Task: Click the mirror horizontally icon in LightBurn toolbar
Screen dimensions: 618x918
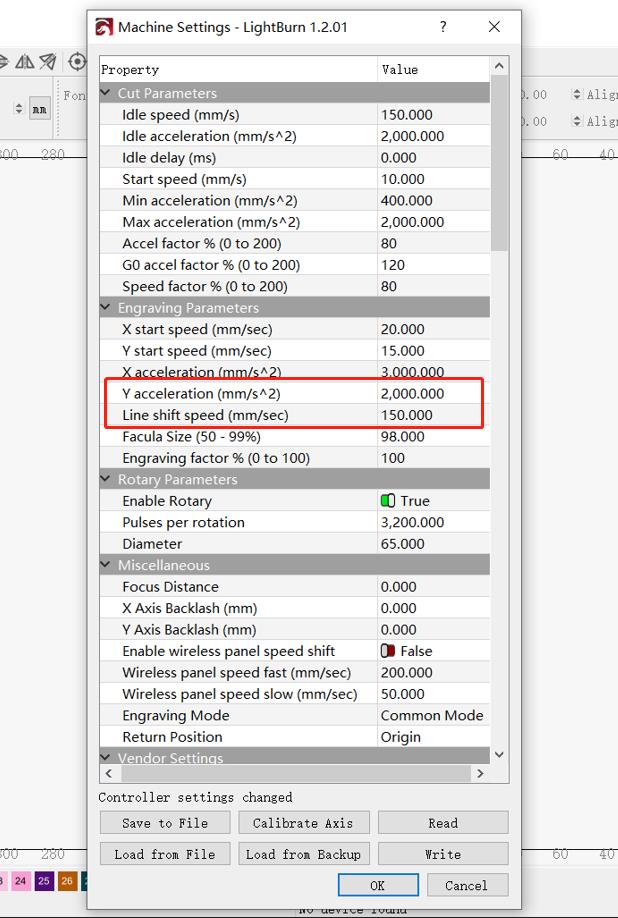Action: click(x=24, y=61)
